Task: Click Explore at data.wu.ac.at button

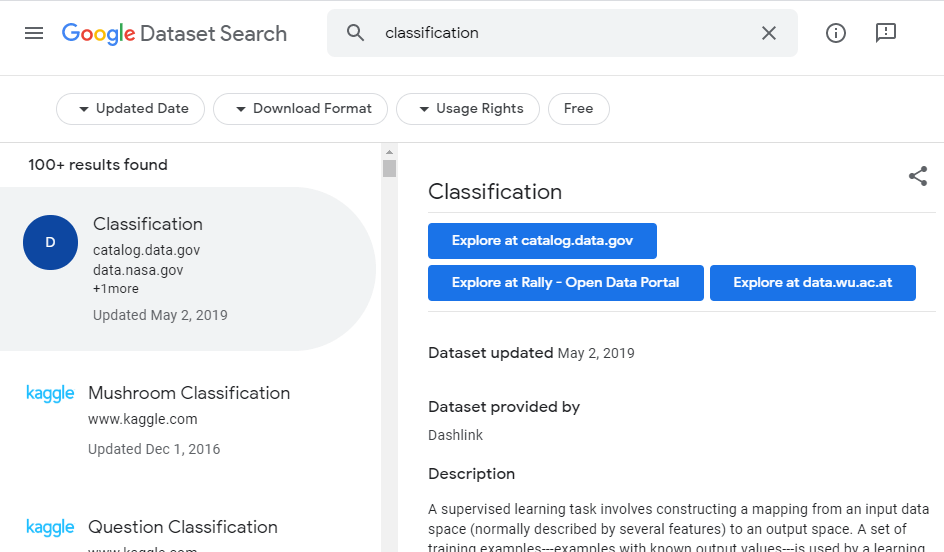Action: (x=813, y=283)
